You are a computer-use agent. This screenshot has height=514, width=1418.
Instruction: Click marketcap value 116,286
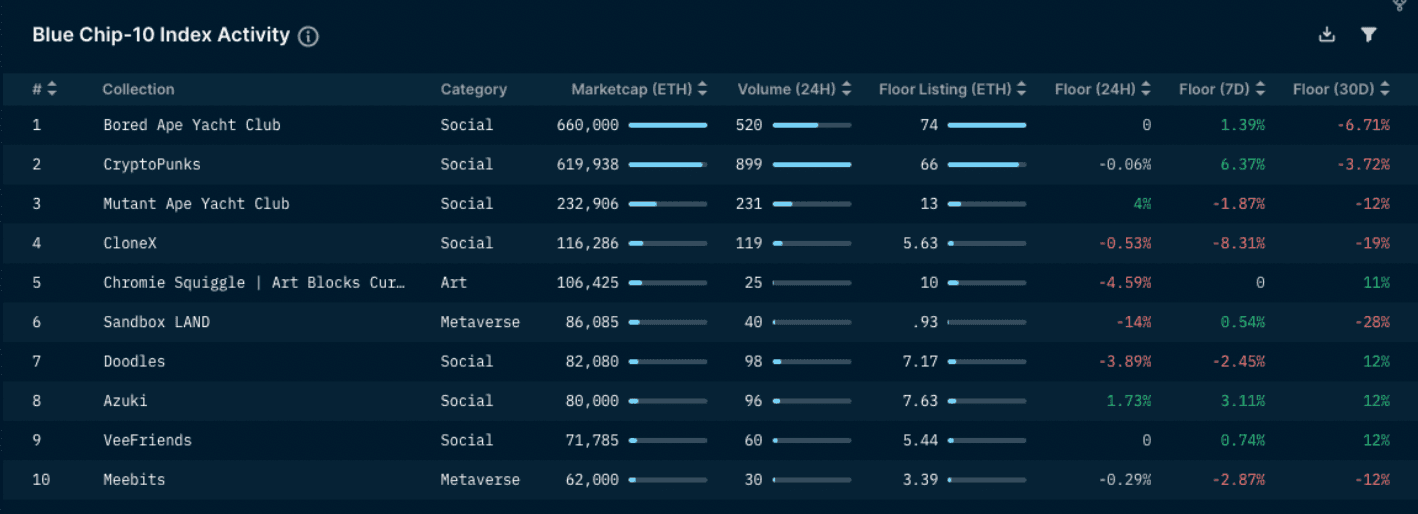pyautogui.click(x=588, y=243)
